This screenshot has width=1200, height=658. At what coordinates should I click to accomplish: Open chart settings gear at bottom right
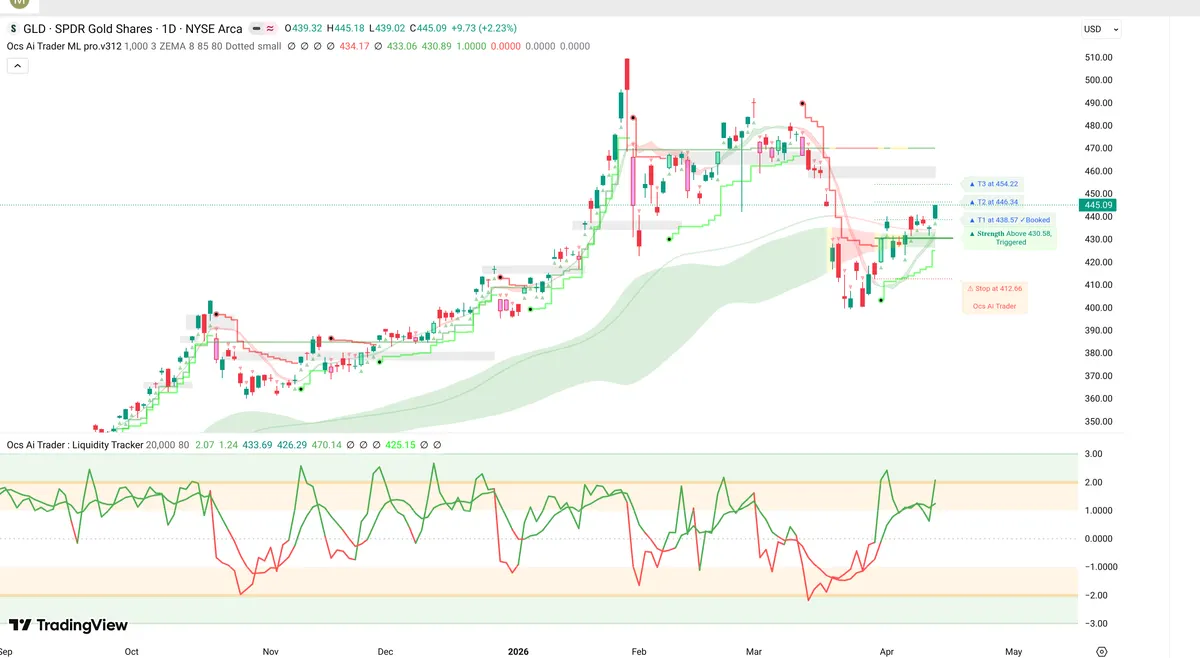click(x=1101, y=651)
